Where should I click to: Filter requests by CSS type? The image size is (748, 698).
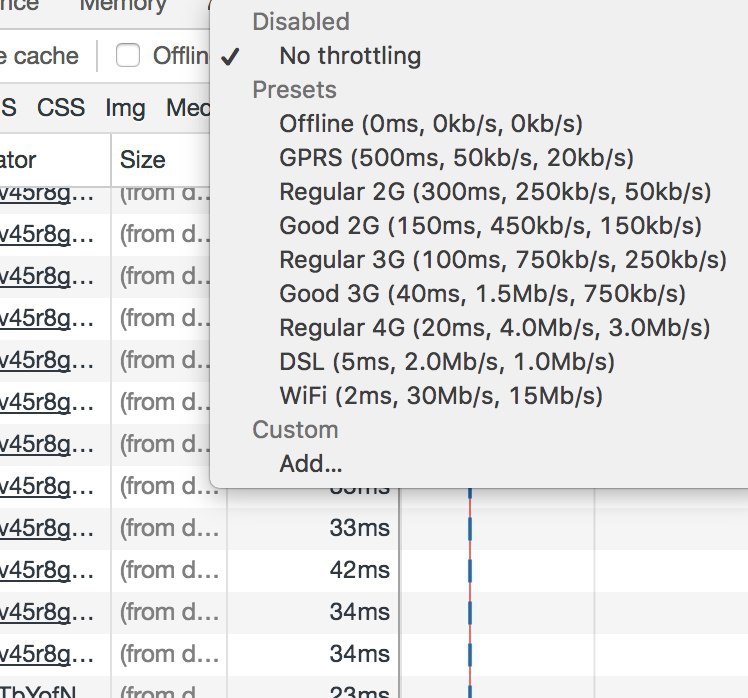click(x=61, y=108)
